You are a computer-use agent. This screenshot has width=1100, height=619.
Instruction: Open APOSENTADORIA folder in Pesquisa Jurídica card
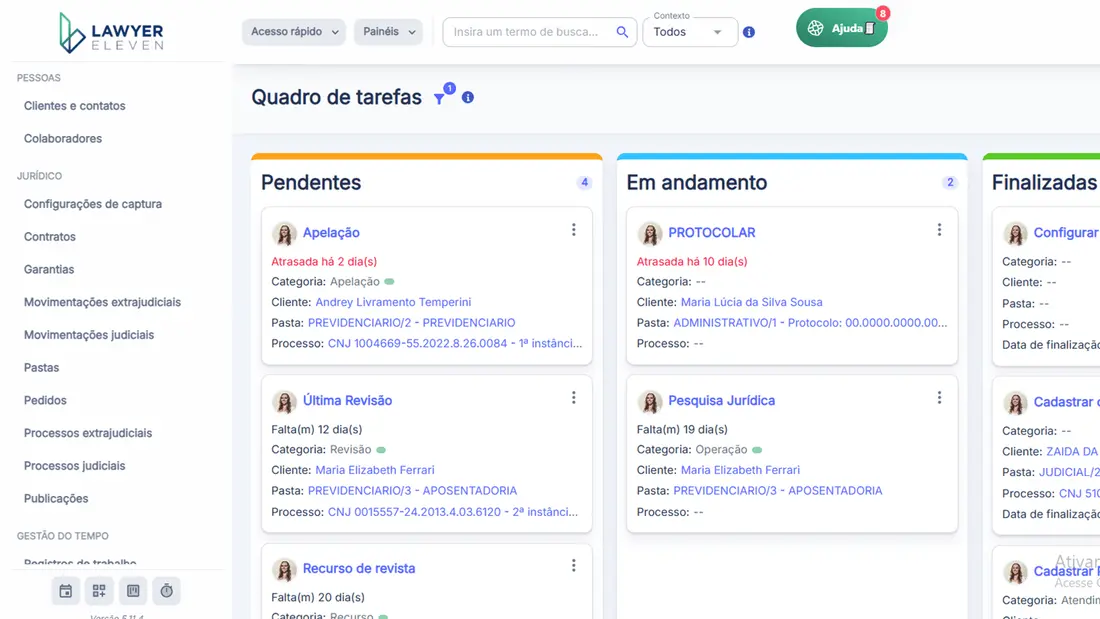pyautogui.click(x=778, y=491)
